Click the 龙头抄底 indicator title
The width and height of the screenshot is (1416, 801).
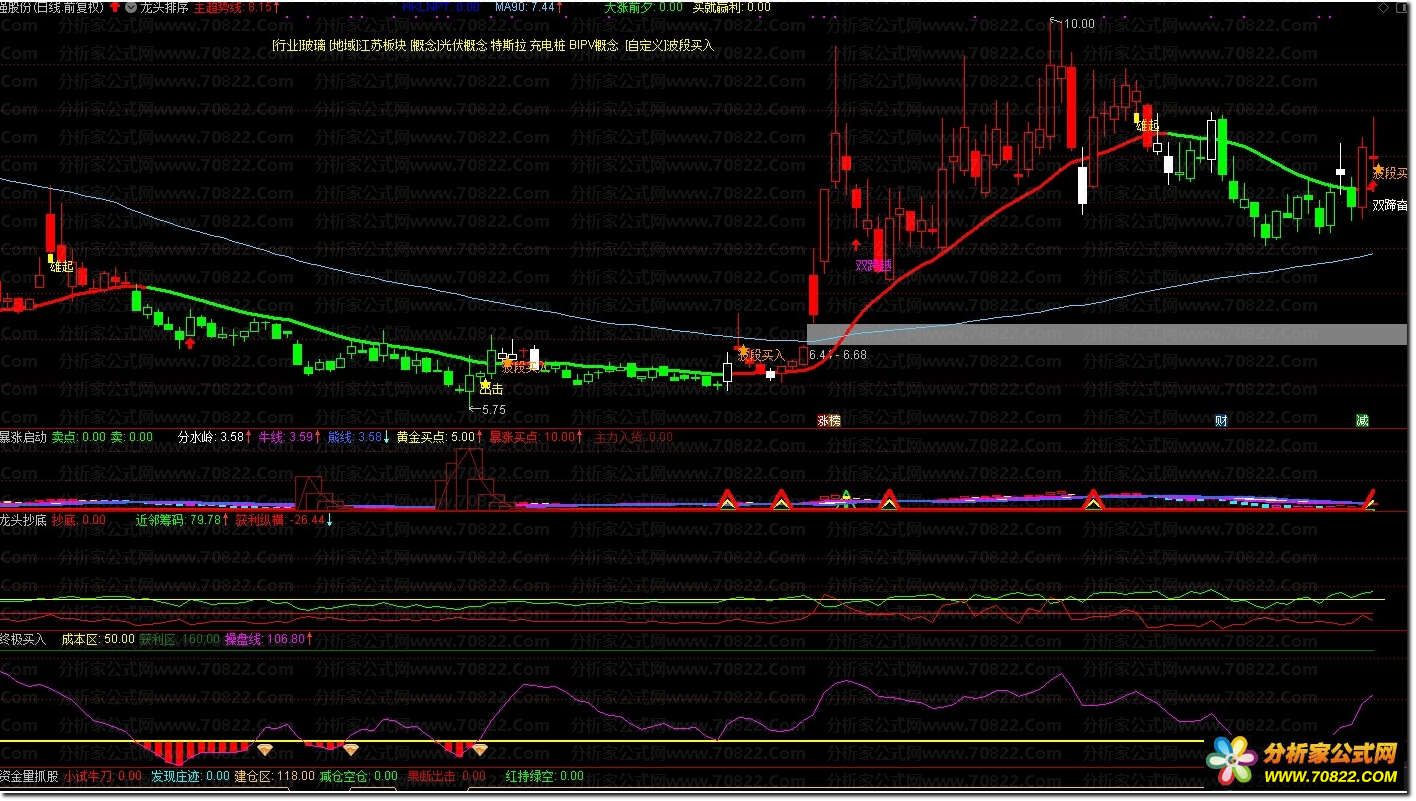23,520
